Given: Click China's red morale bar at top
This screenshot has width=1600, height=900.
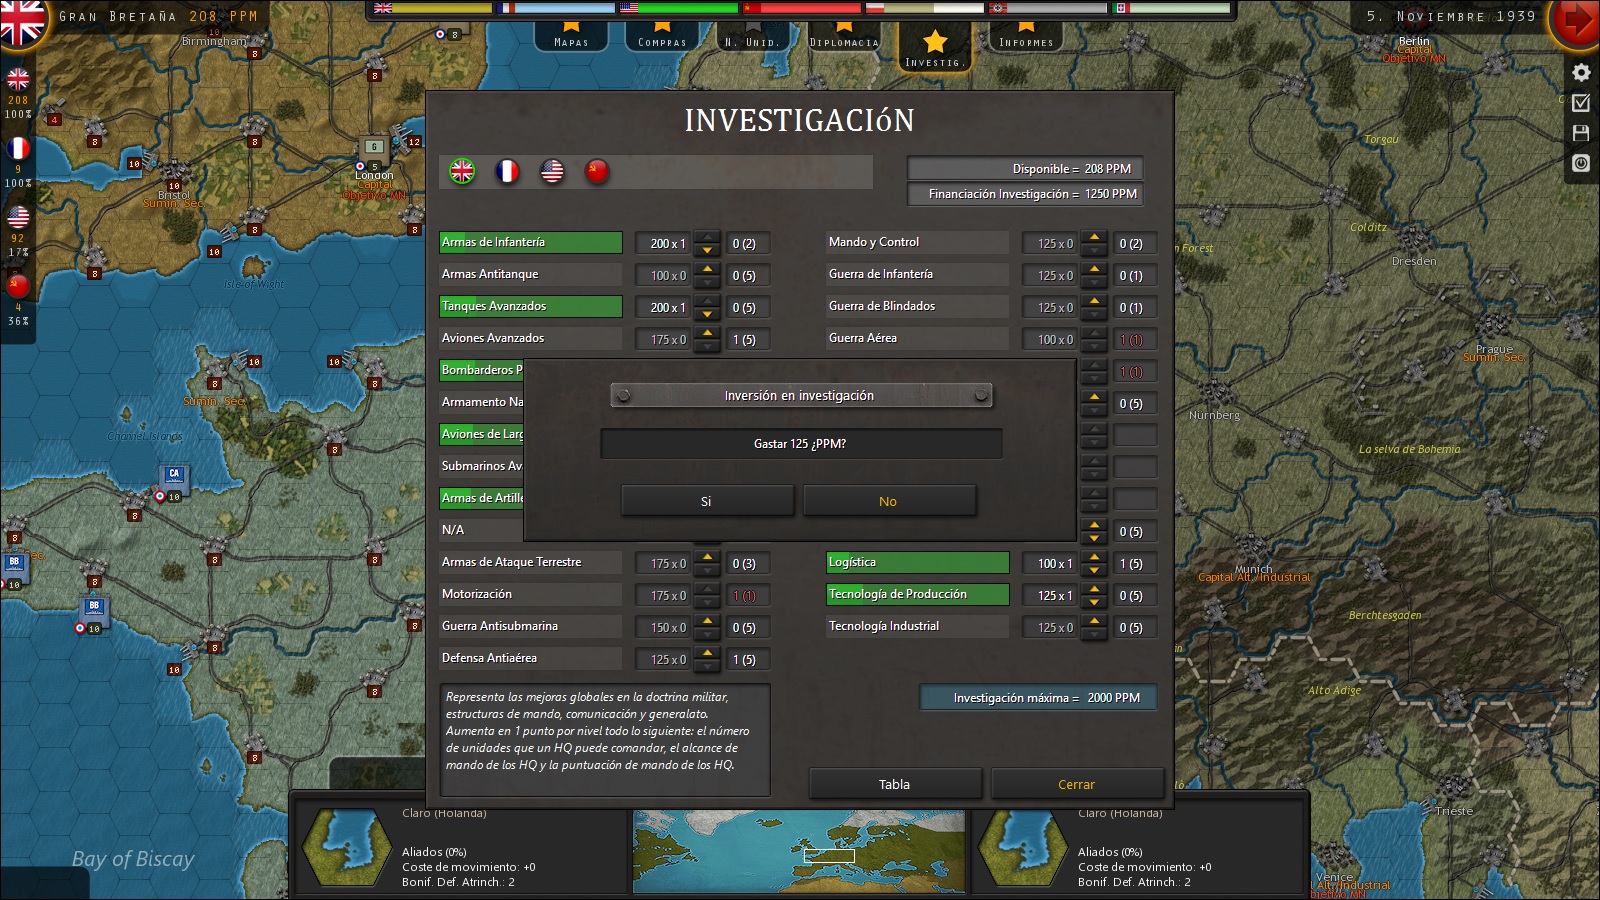Looking at the screenshot, I should click(x=812, y=8).
